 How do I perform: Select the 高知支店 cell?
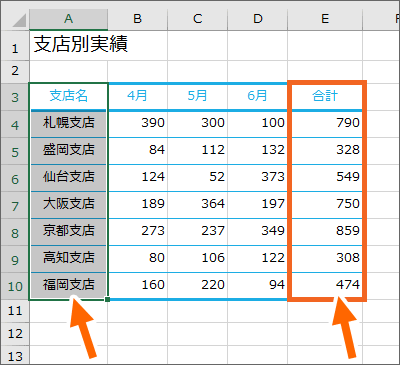[x=68, y=259]
